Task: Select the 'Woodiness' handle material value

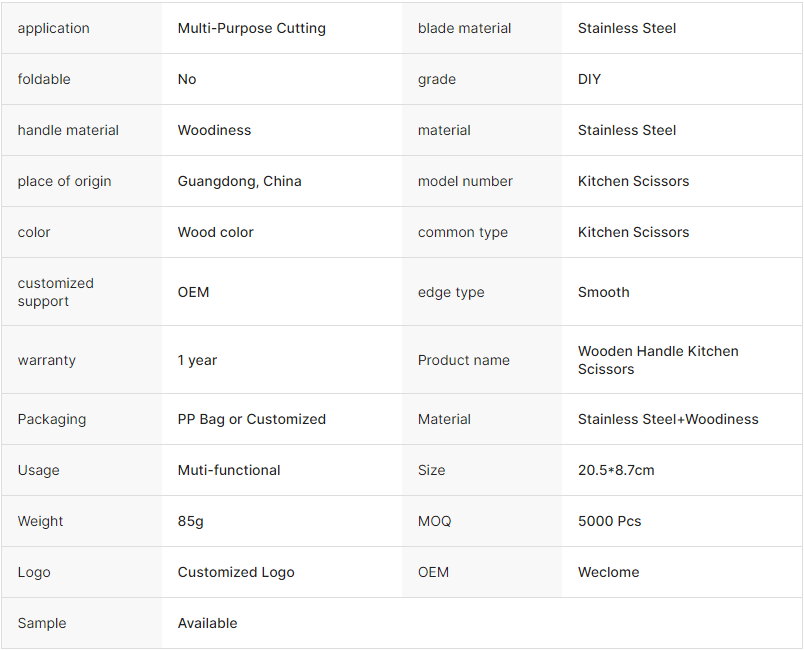Action: pyautogui.click(x=214, y=130)
